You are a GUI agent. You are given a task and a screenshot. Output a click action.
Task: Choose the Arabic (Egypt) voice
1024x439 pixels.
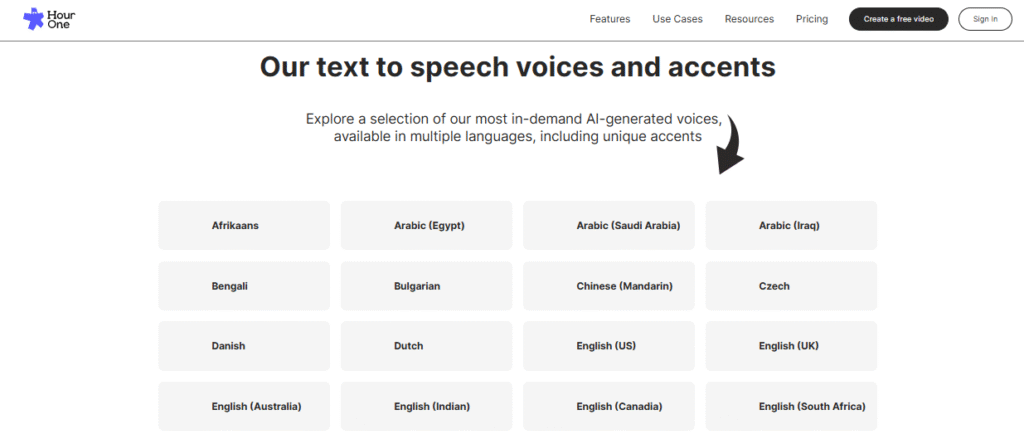[426, 226]
